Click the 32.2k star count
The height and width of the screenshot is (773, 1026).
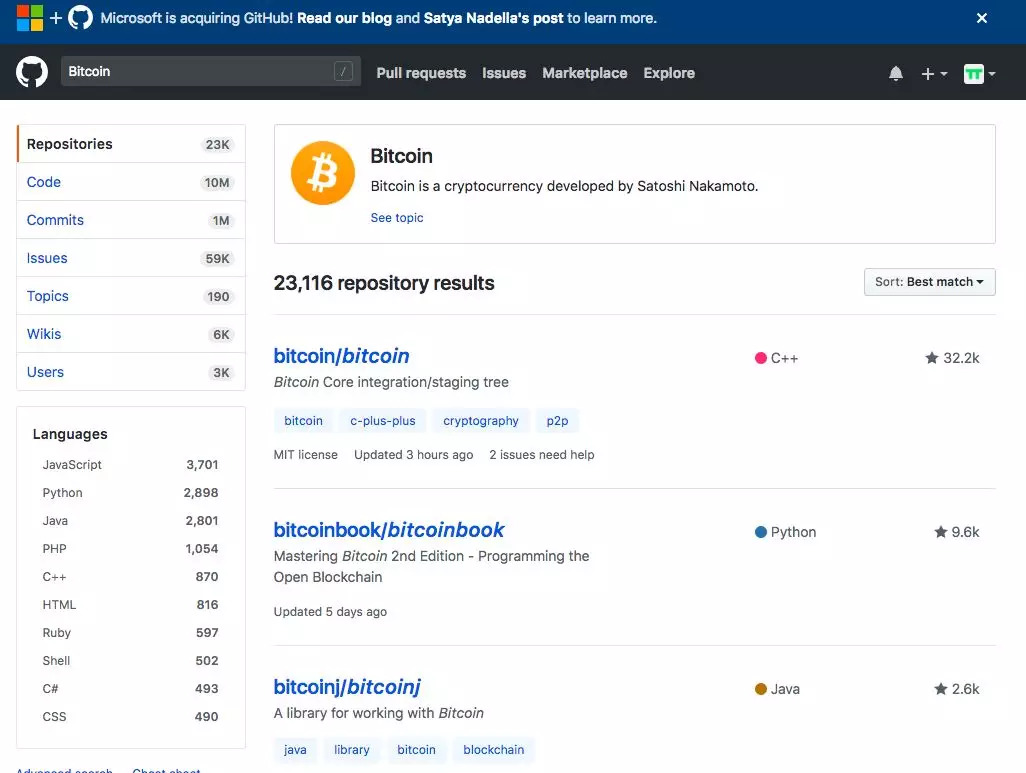pyautogui.click(x=961, y=358)
